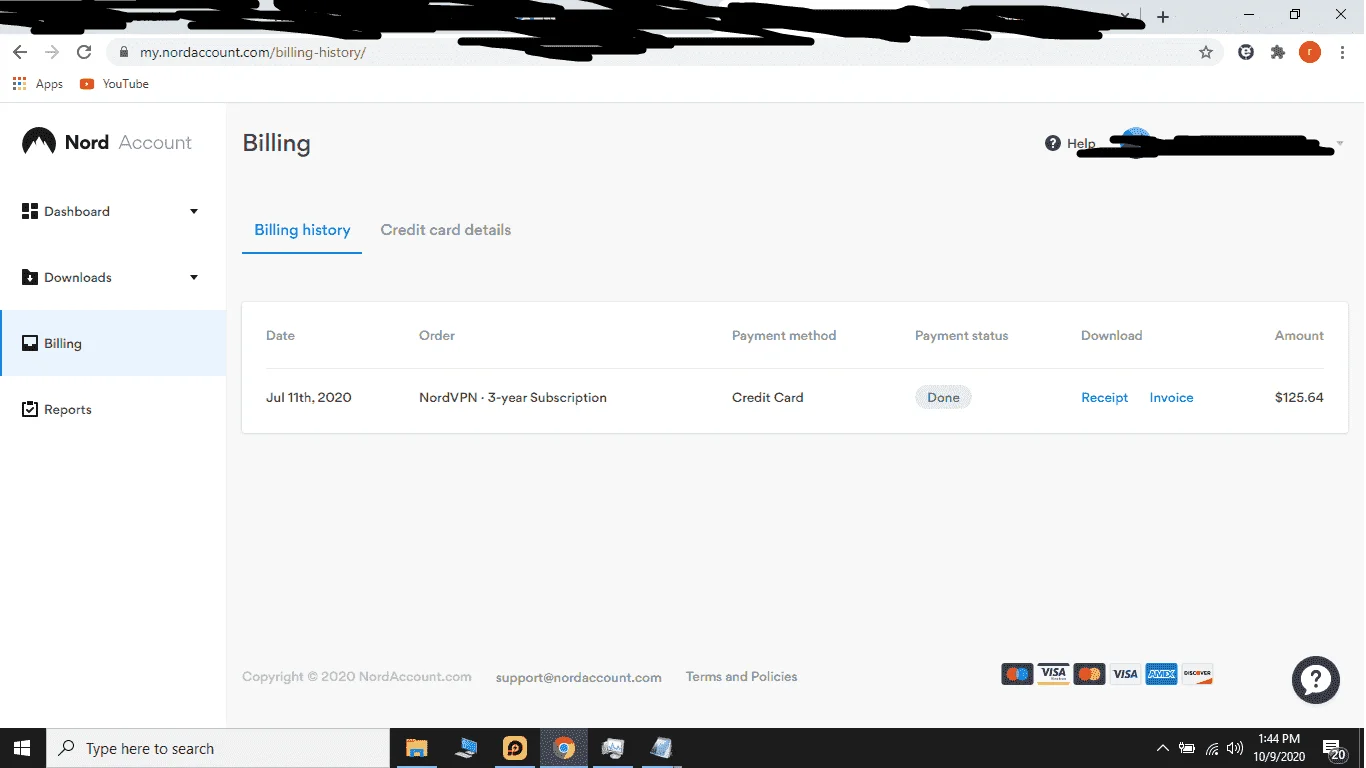This screenshot has height=768, width=1366.
Task: Click the Credit Card payment method cell
Action: [x=768, y=397]
